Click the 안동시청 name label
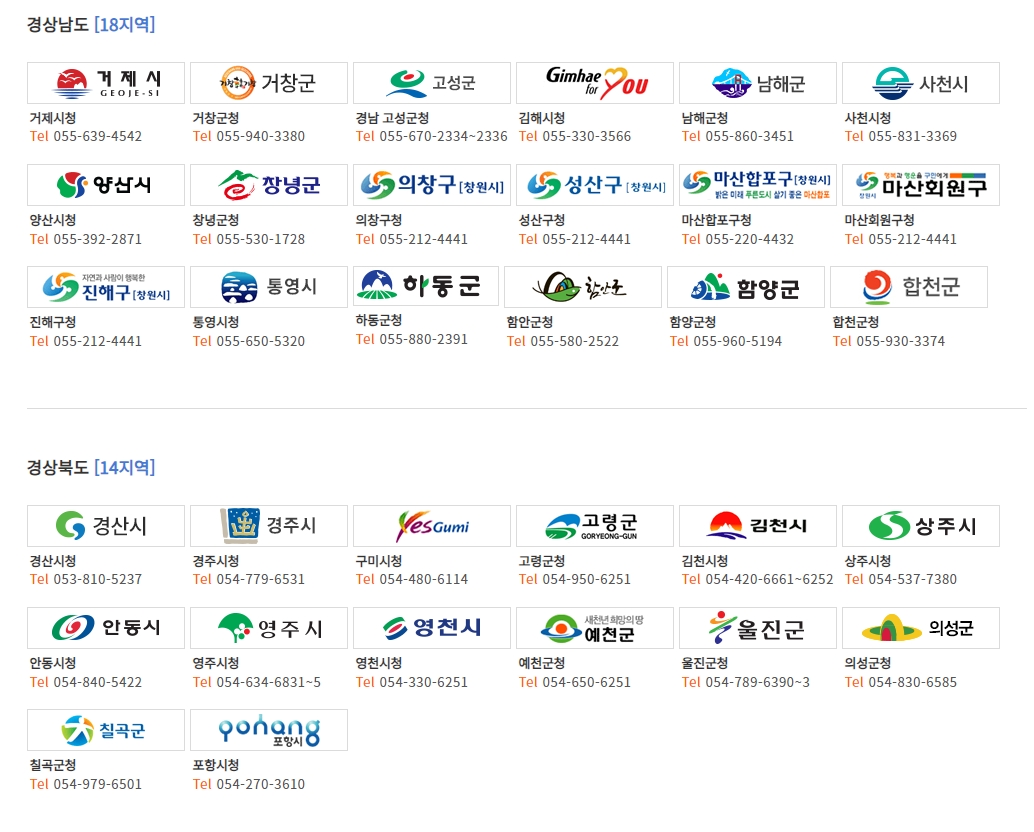 [x=53, y=663]
